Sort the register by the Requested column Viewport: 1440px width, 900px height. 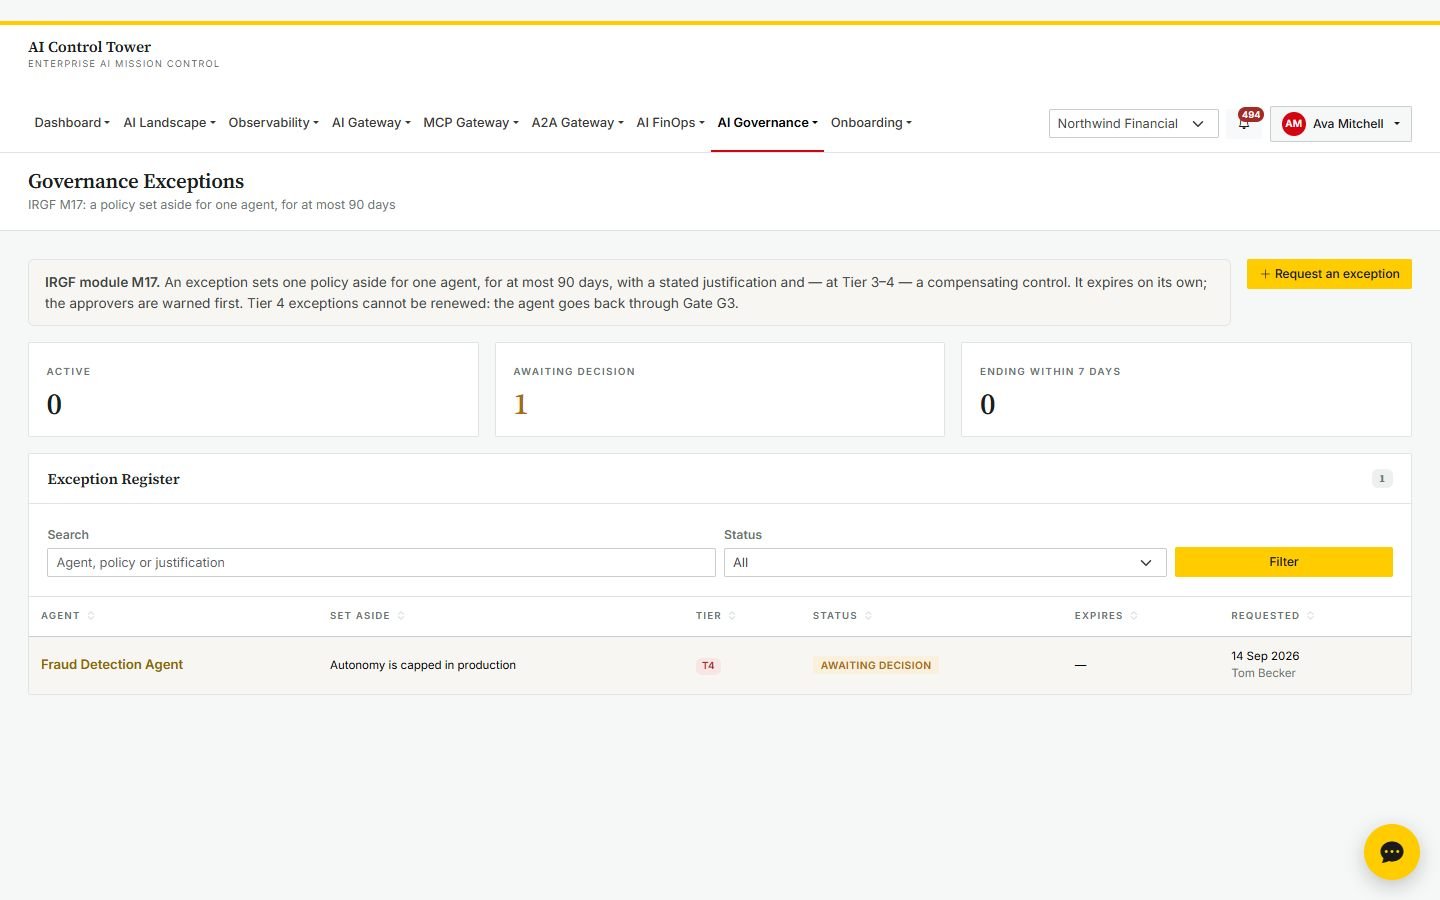pyautogui.click(x=1272, y=616)
